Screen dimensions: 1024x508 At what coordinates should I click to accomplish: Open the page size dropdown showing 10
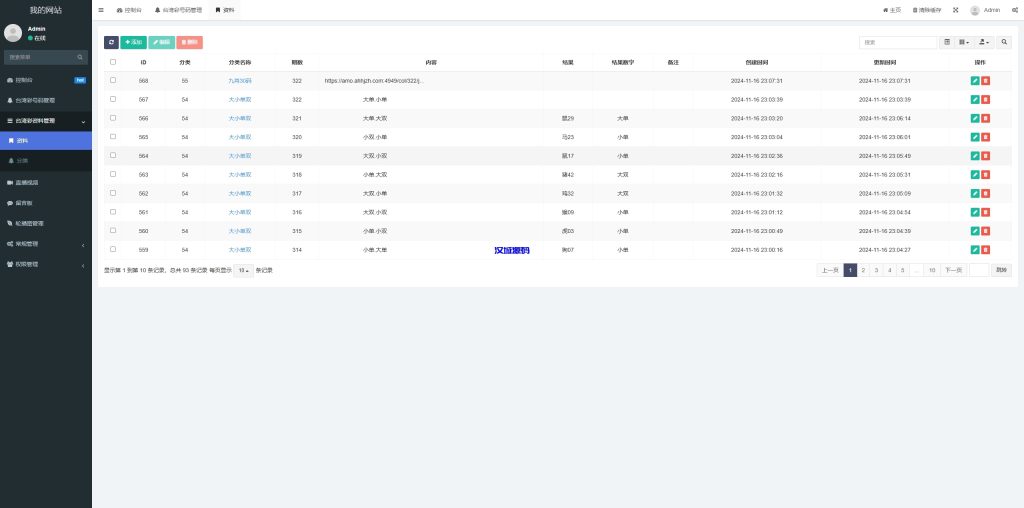pyautogui.click(x=243, y=270)
